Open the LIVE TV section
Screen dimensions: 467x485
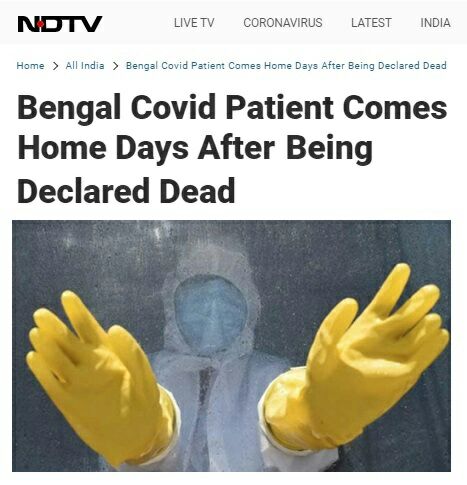point(194,23)
